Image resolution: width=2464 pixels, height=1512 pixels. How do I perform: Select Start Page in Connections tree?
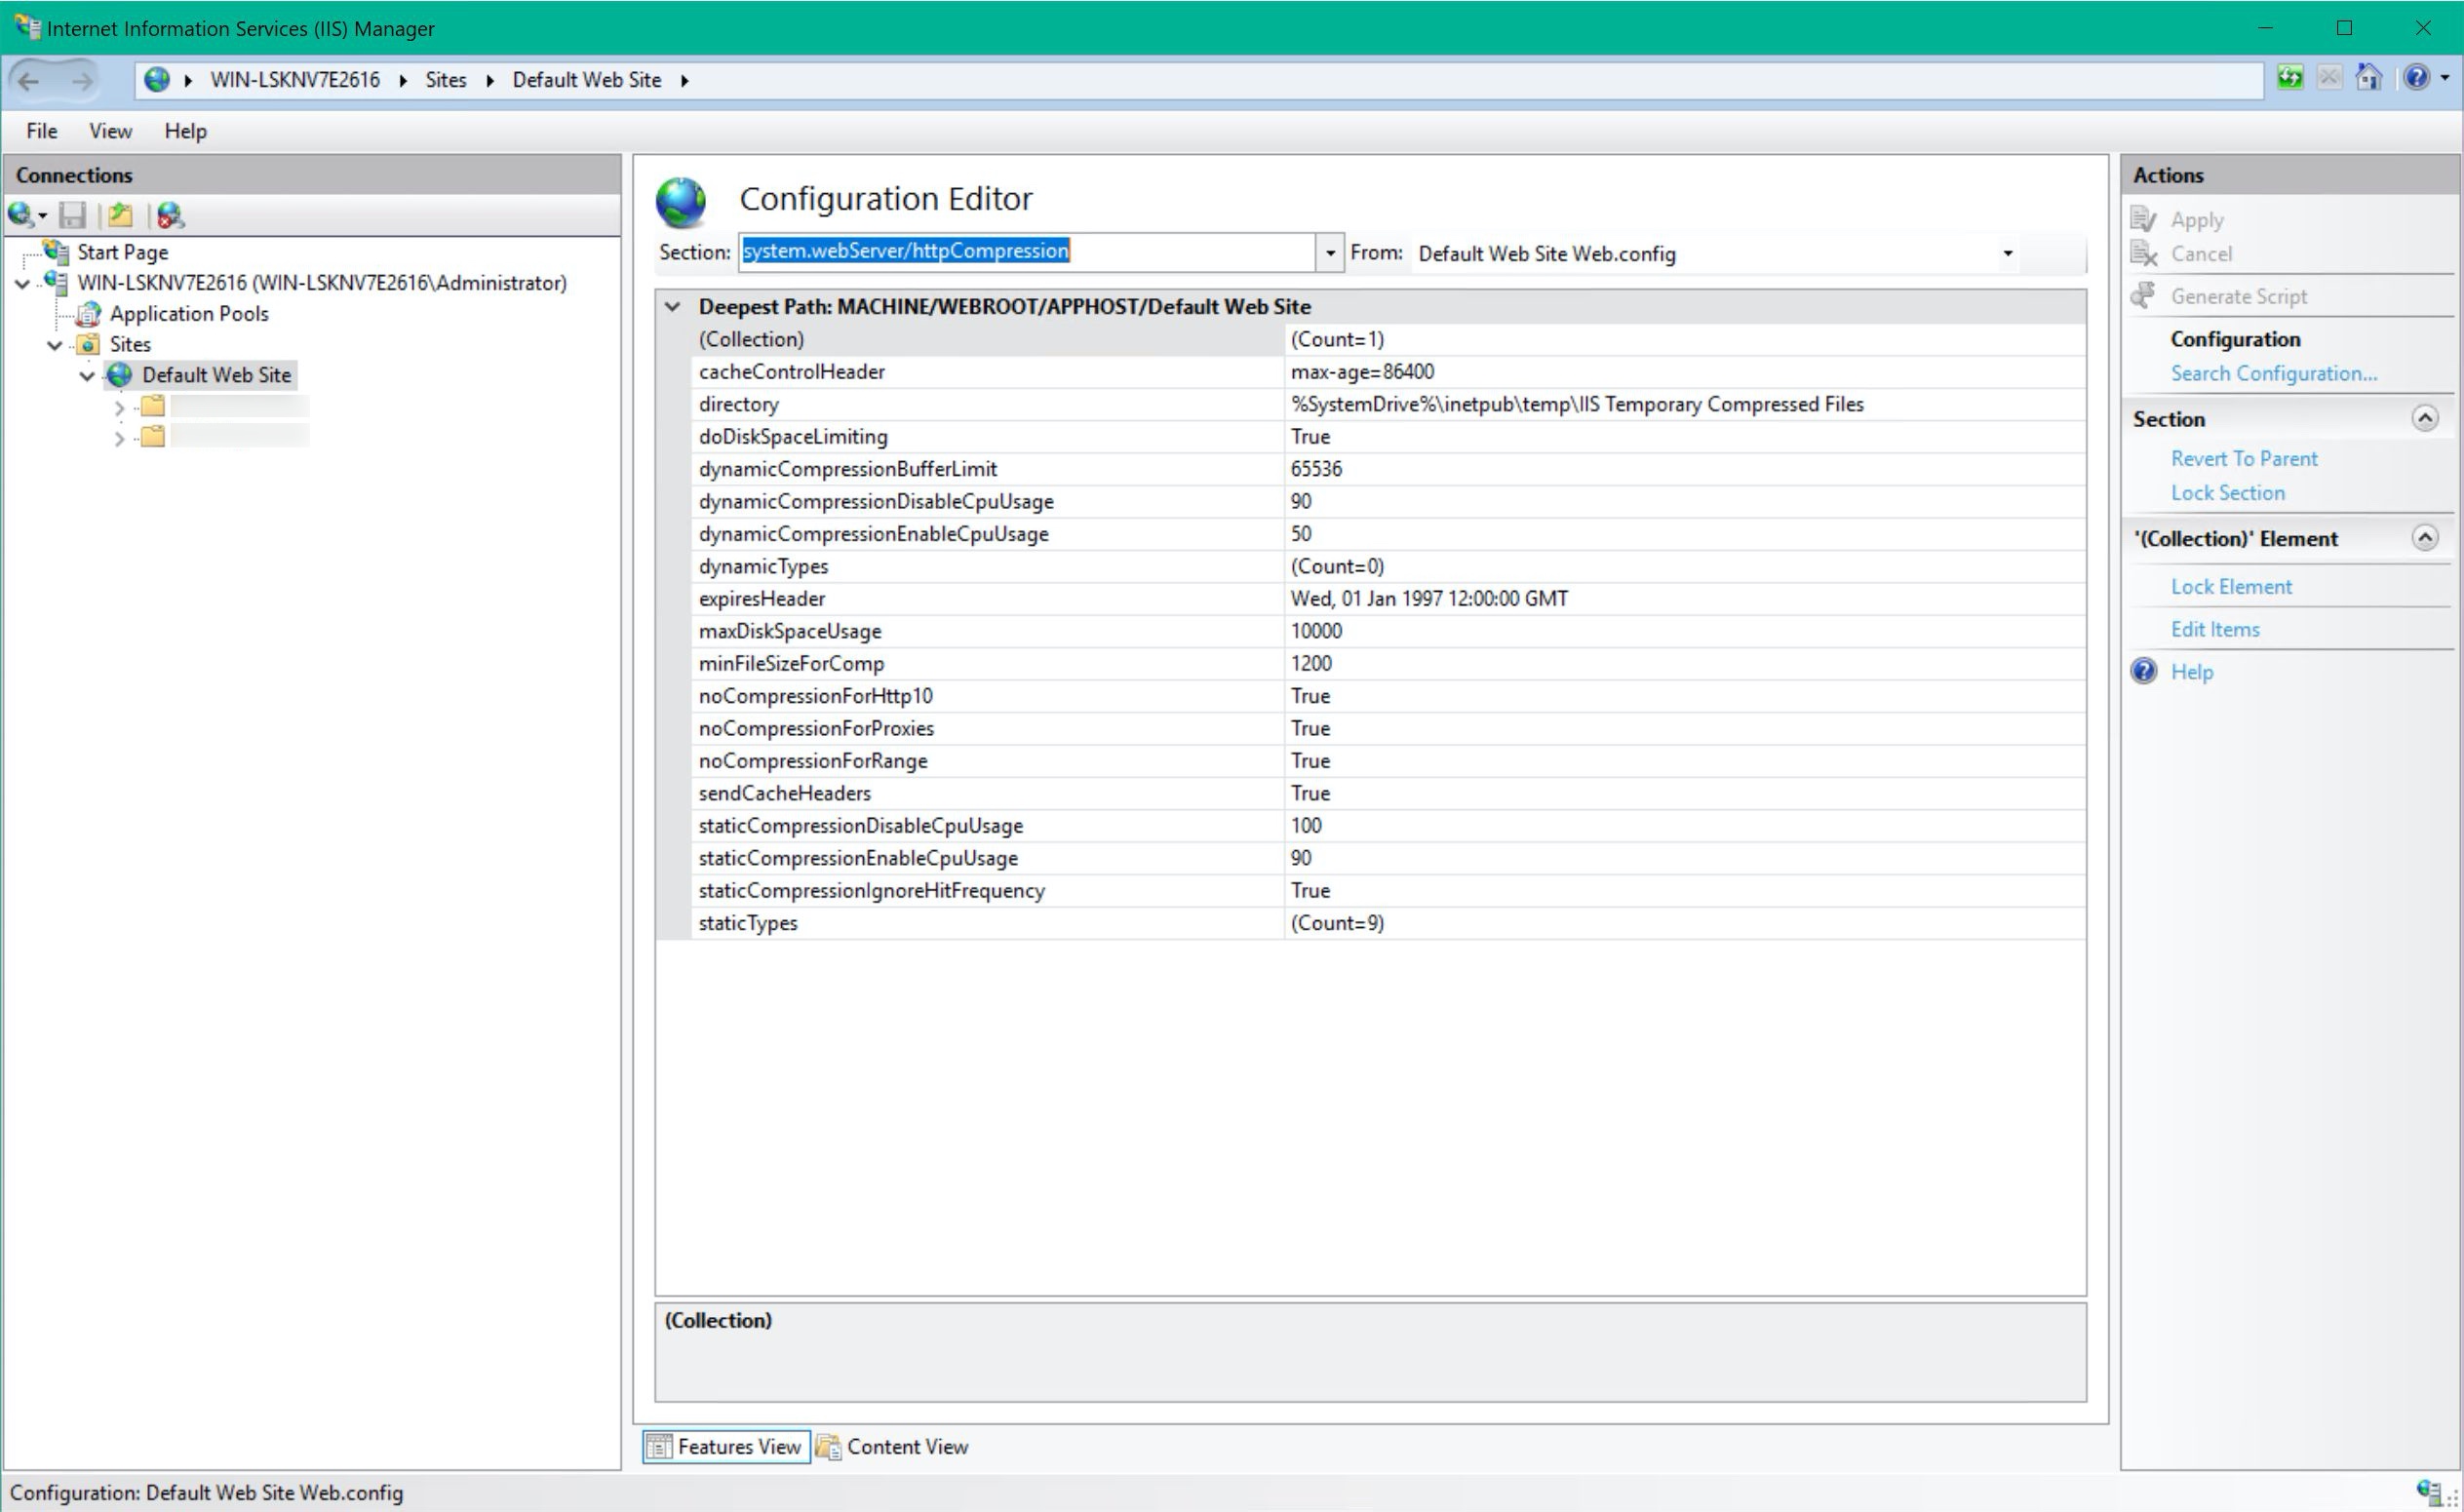pos(122,252)
